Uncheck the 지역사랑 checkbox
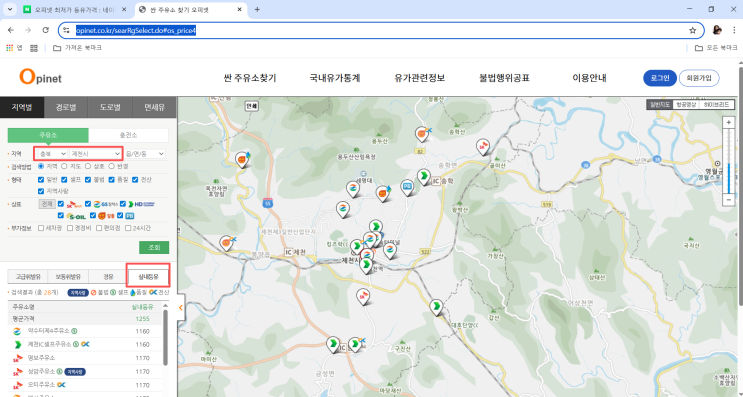The image size is (743, 397). 41,191
